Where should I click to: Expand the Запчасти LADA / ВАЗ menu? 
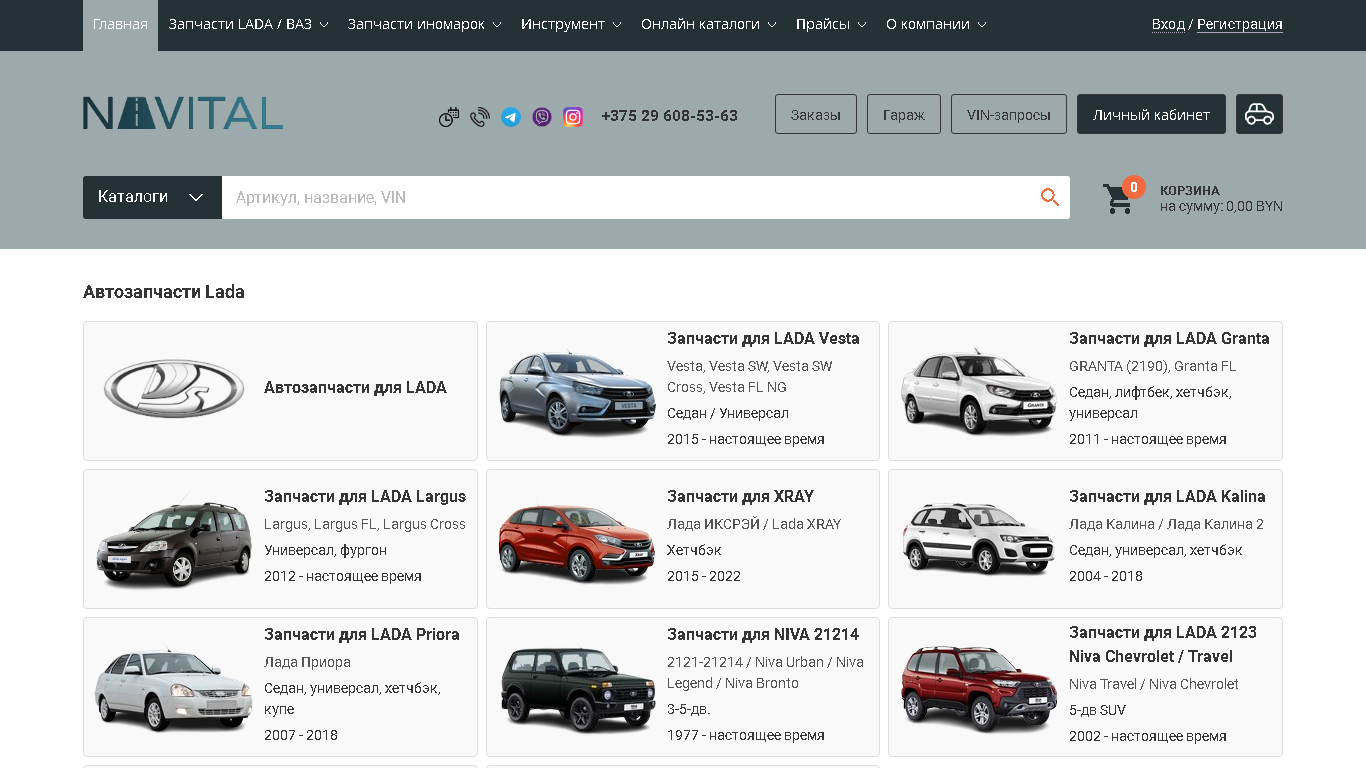[248, 24]
